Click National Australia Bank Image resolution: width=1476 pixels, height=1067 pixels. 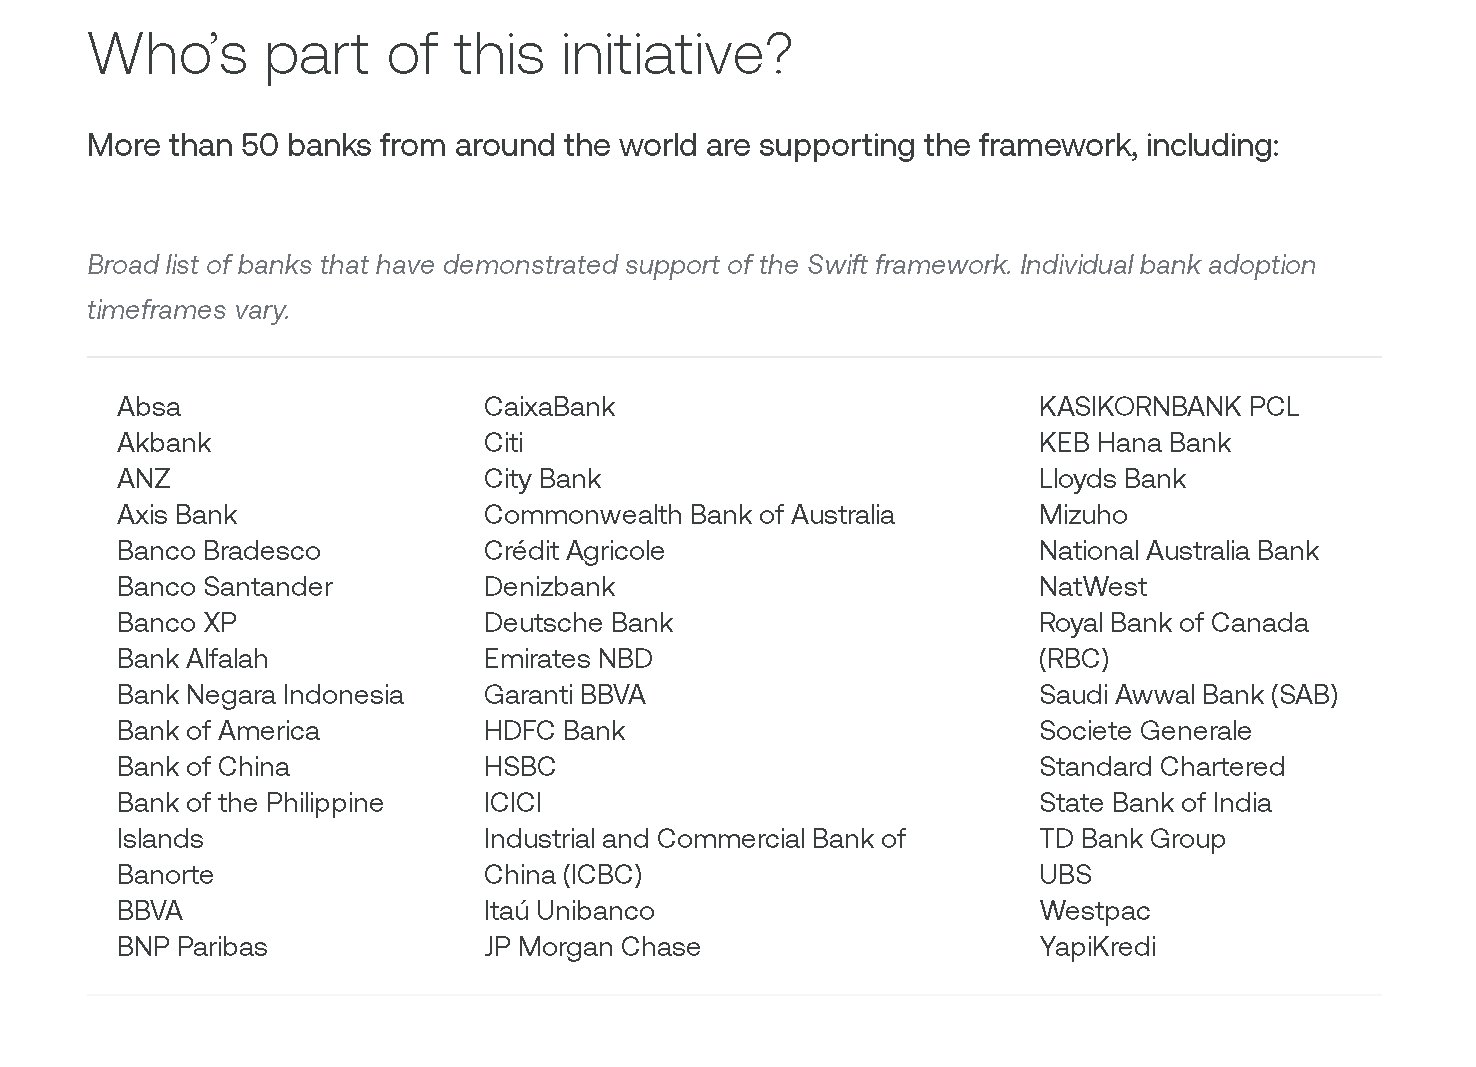coord(1179,551)
